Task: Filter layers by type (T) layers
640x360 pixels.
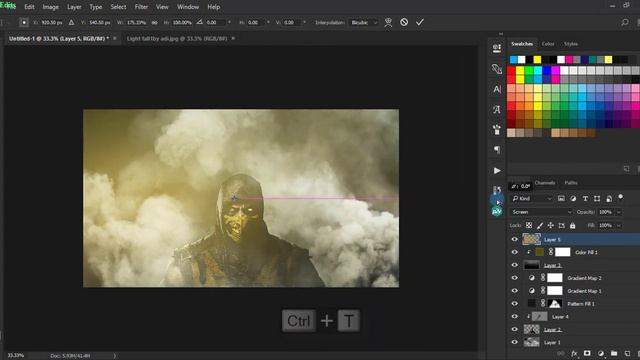Action: [x=585, y=198]
